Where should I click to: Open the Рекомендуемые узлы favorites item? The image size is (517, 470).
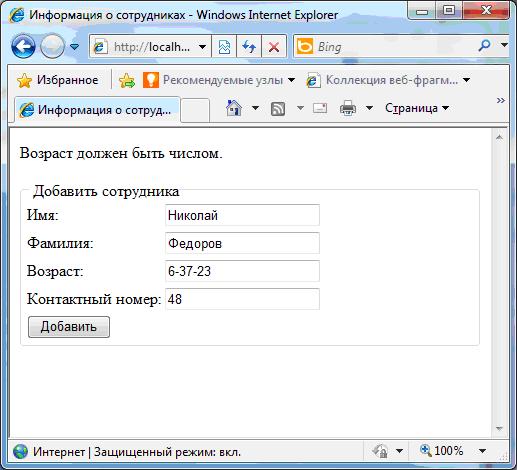click(x=219, y=80)
